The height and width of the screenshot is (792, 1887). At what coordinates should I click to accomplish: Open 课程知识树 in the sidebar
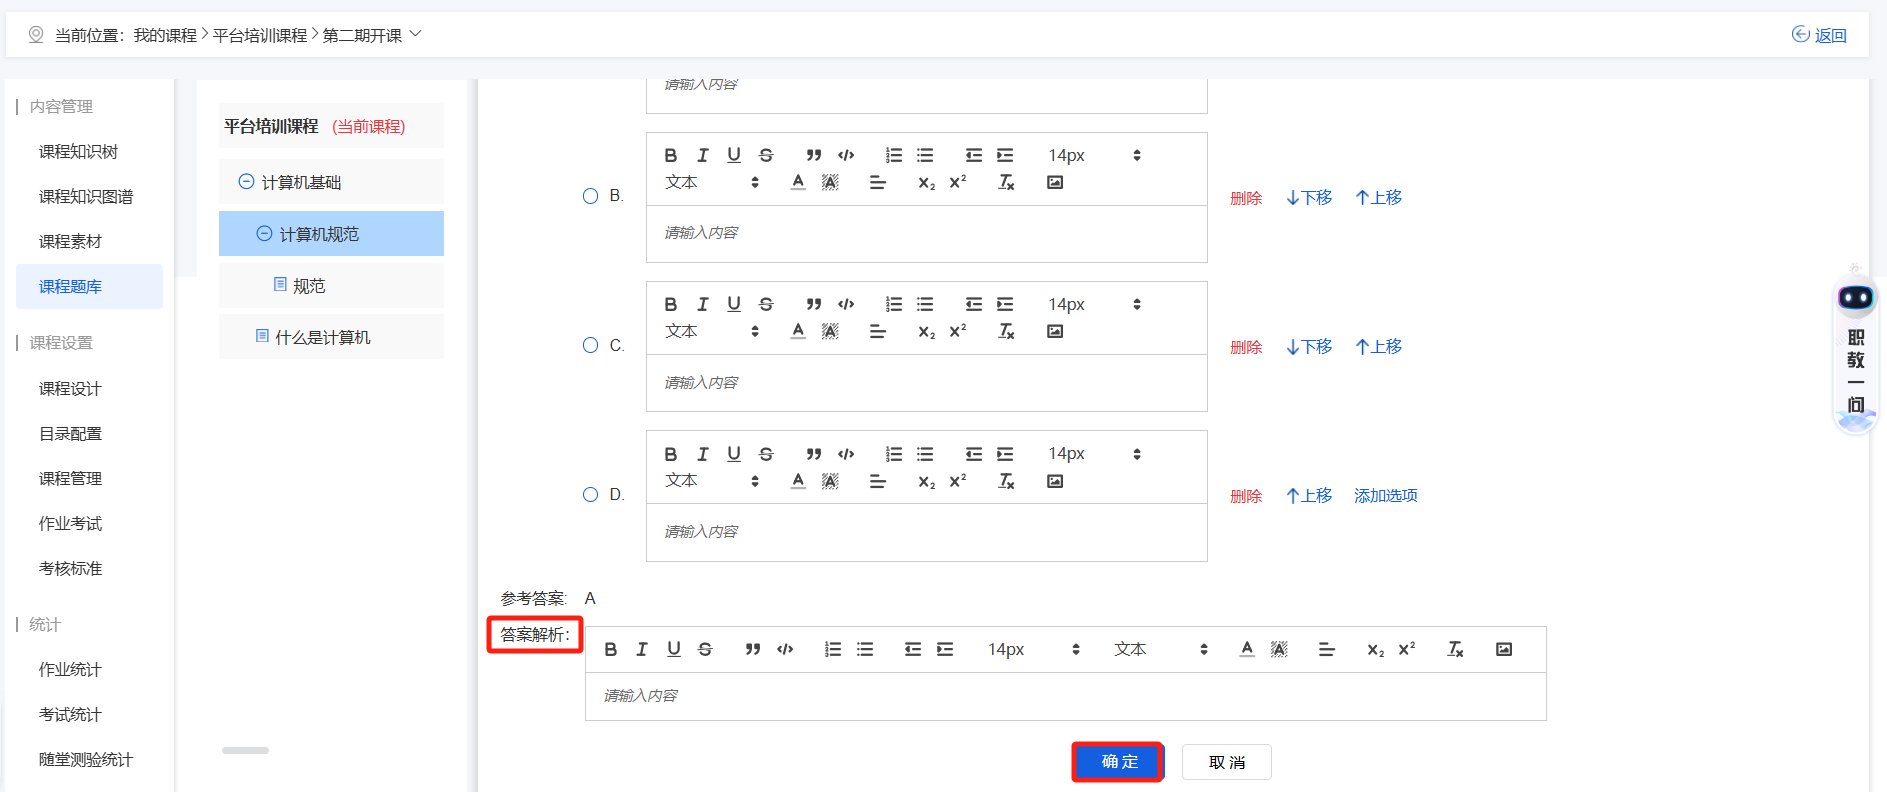coord(78,151)
